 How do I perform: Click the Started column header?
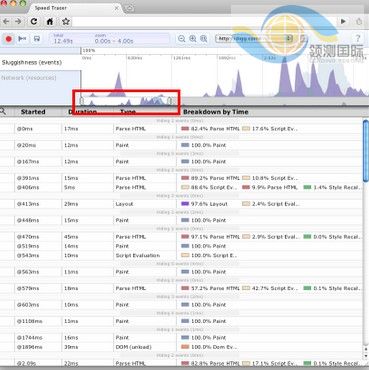tap(33, 112)
